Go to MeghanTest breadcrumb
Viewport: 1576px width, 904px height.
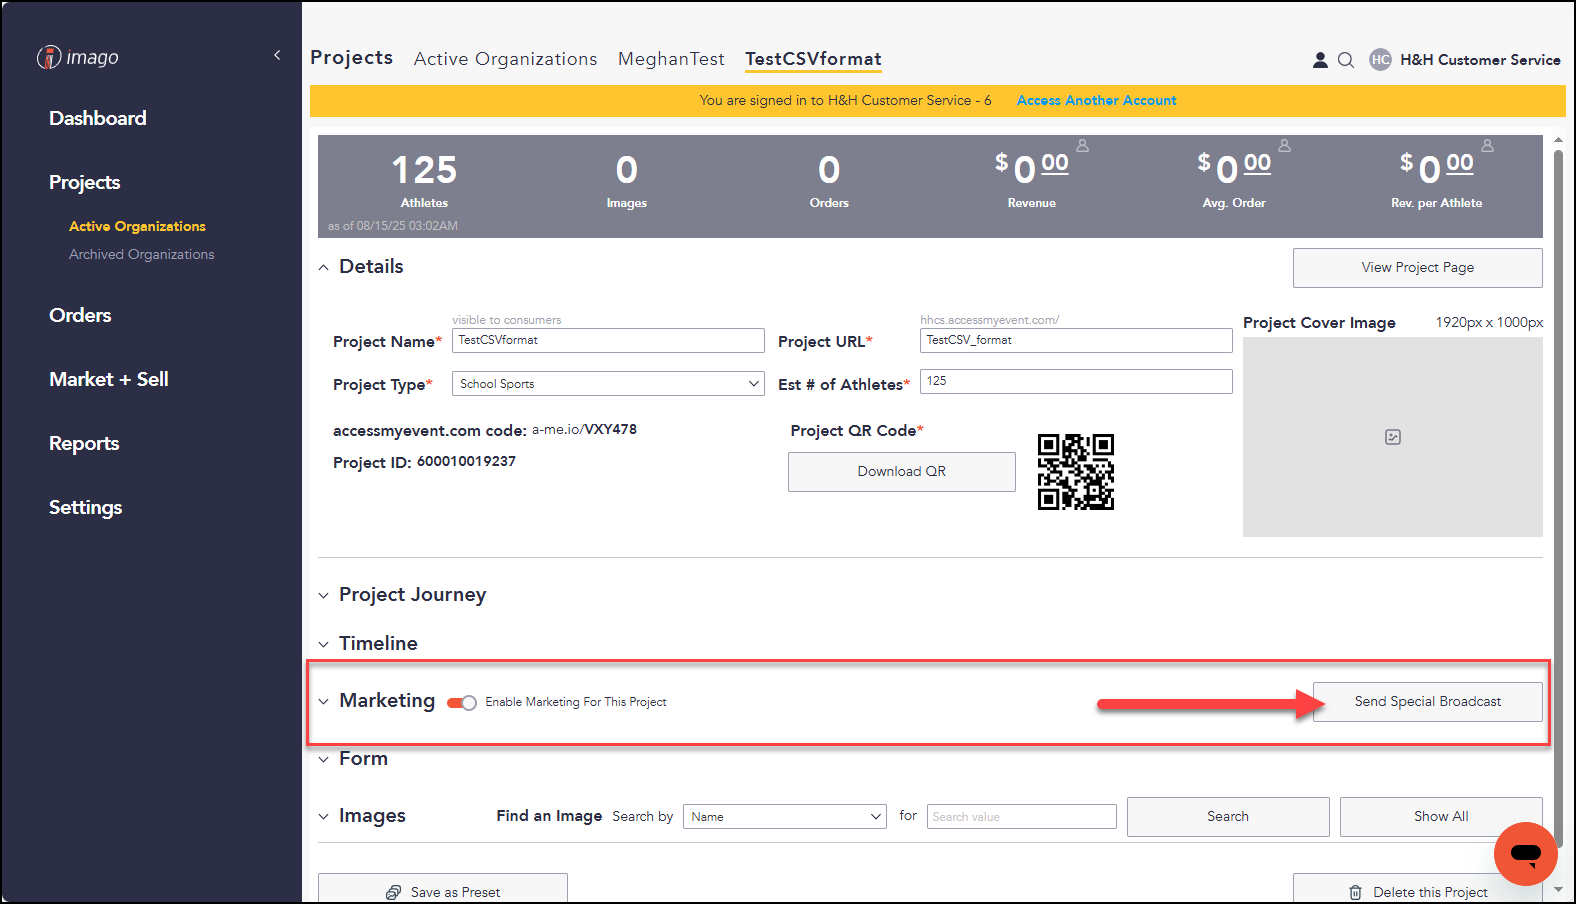pos(671,59)
